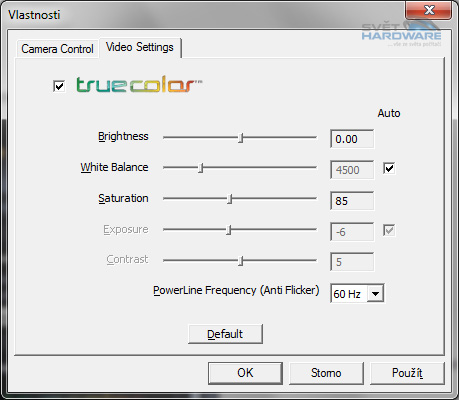Click the Saturation slider thumb
This screenshot has height=400, width=459.
tap(230, 199)
